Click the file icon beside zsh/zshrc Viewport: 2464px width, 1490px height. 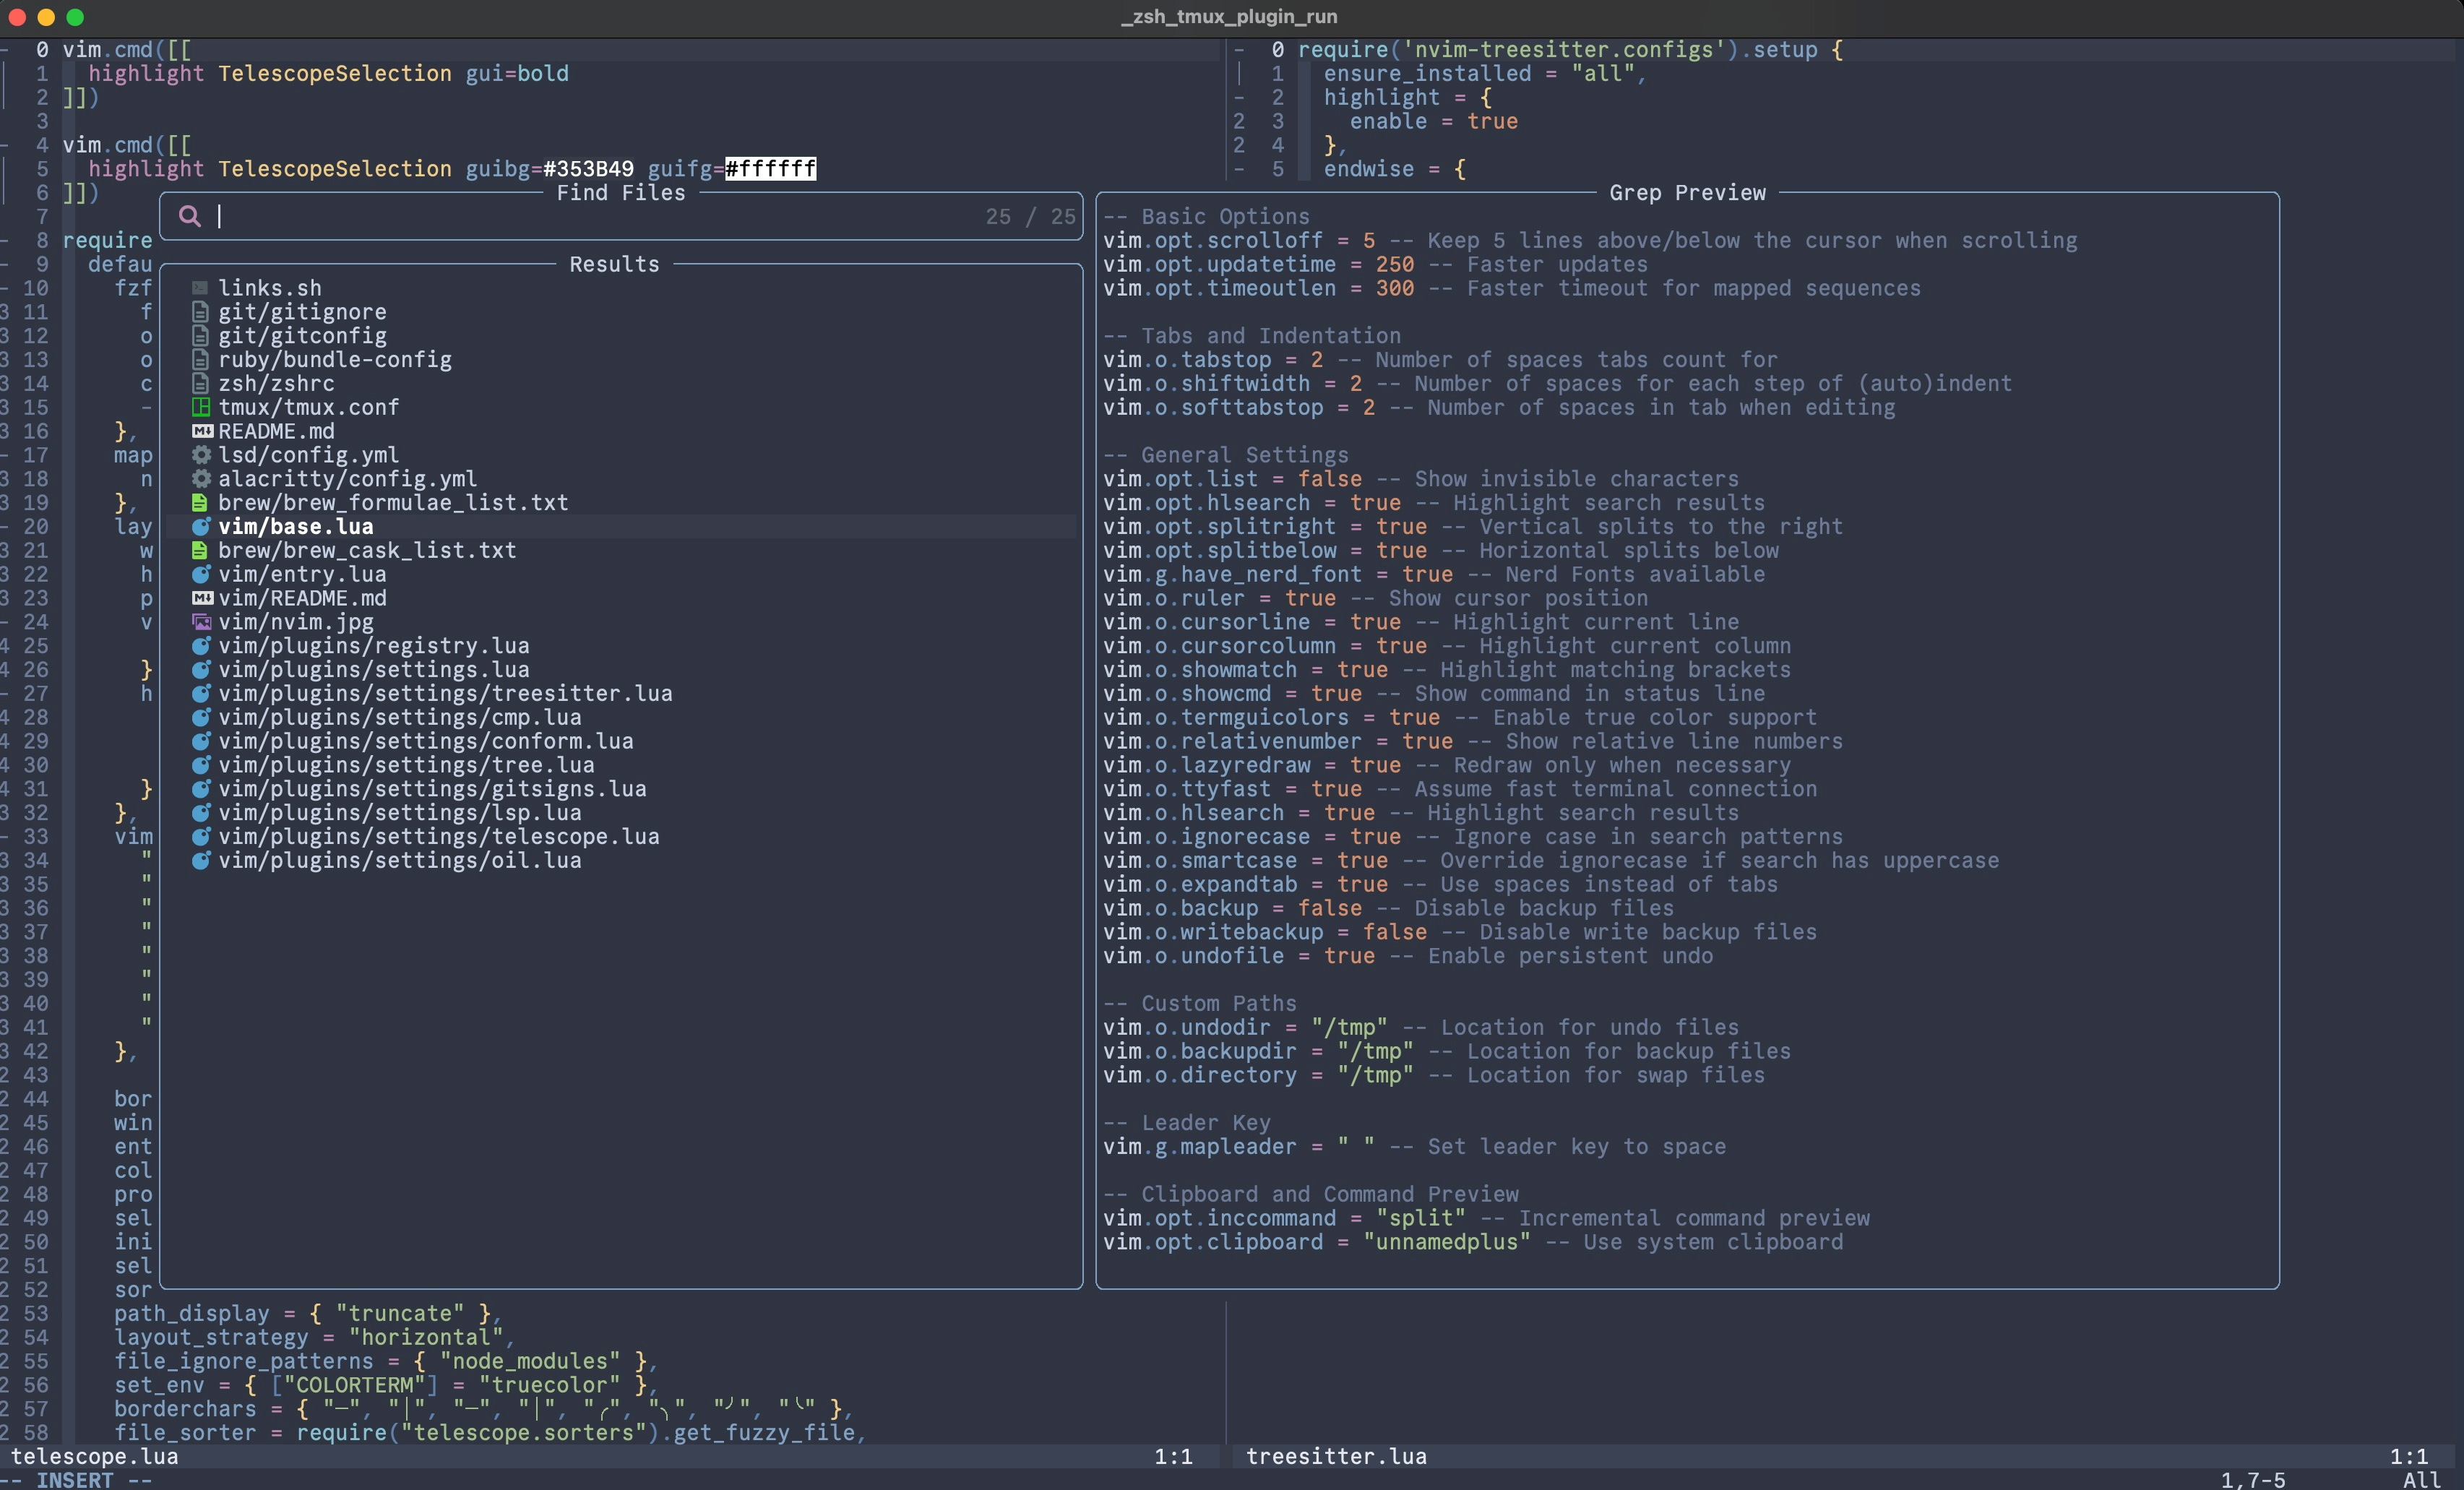tap(200, 384)
